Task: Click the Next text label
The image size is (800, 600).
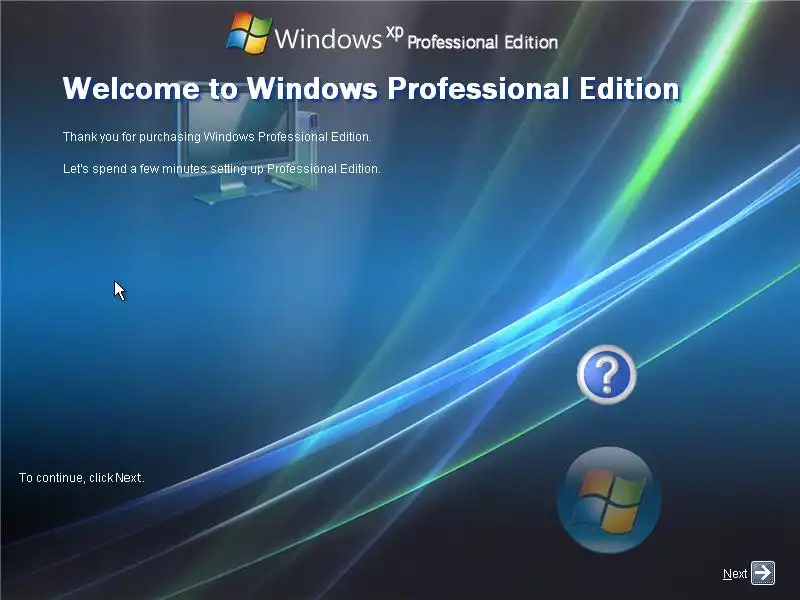Action: (x=735, y=574)
